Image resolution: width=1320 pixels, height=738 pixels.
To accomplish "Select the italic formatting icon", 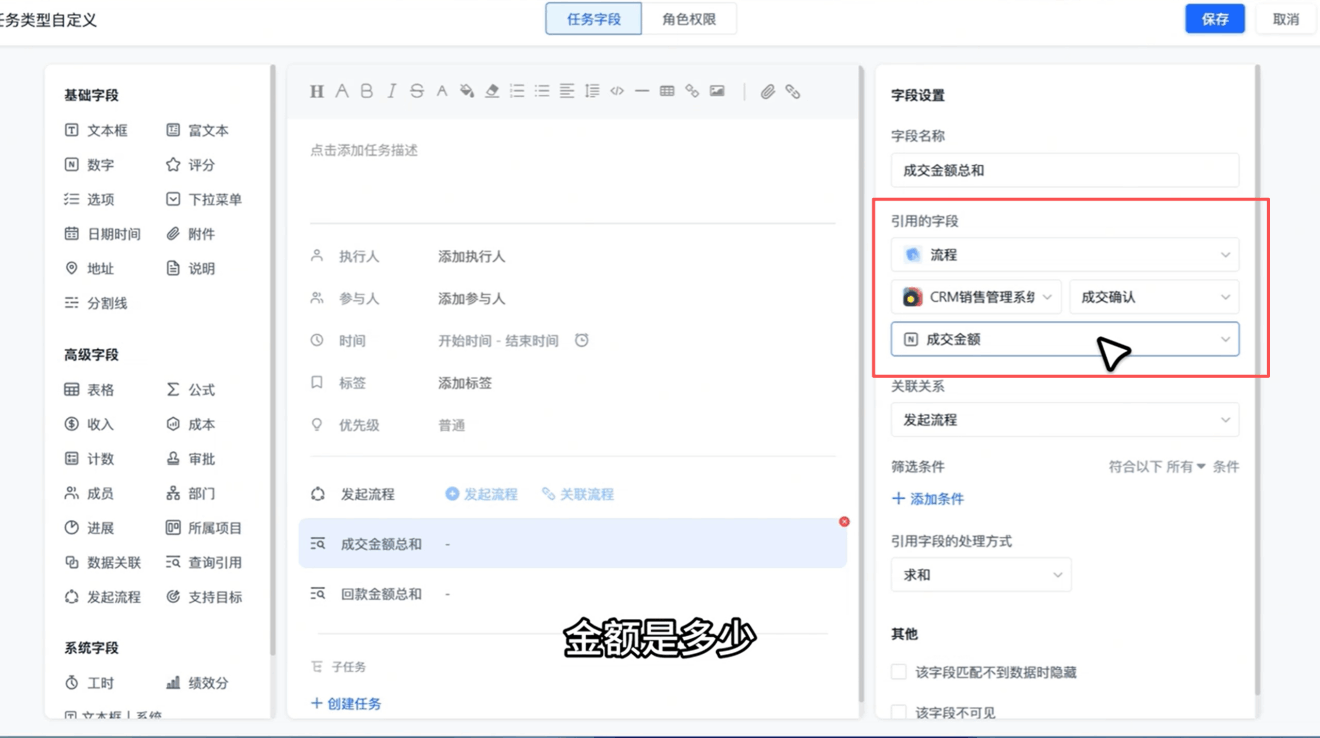I will click(392, 91).
